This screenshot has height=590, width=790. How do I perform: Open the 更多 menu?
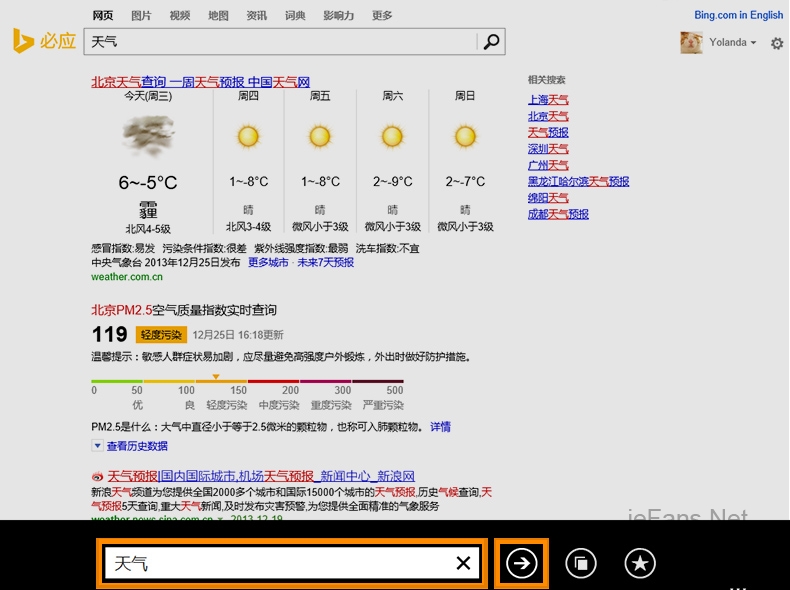382,16
